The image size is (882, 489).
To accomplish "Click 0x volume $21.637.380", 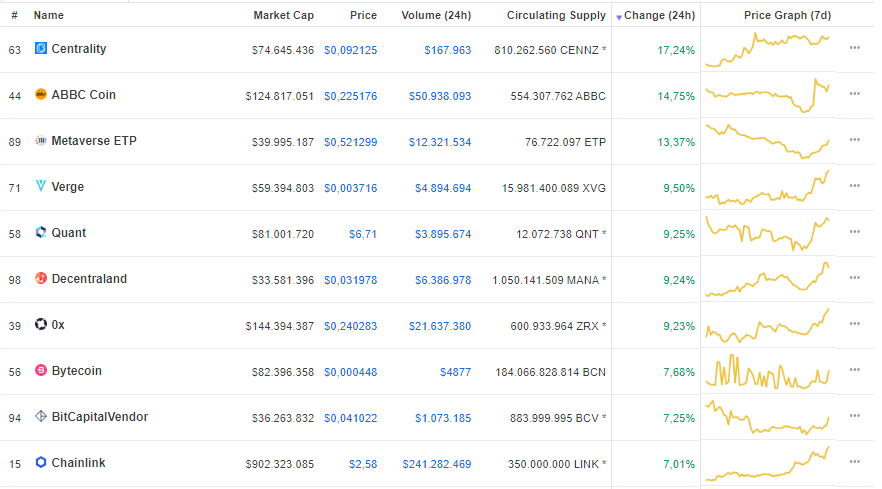I will [440, 326].
